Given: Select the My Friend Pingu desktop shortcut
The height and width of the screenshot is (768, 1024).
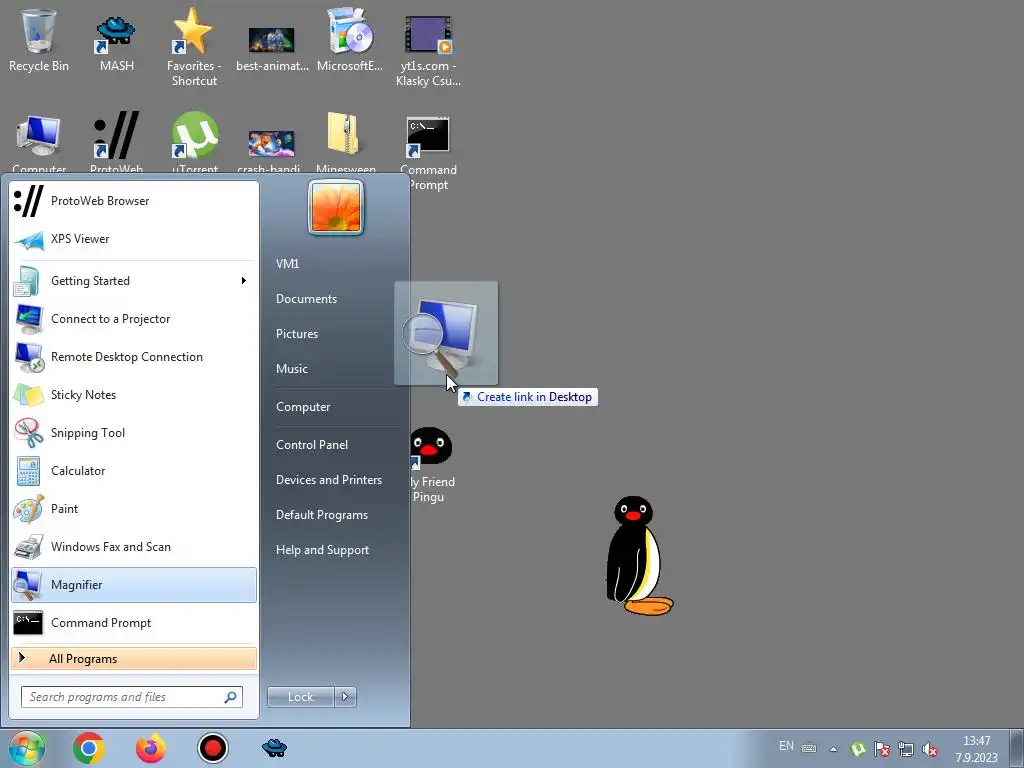Looking at the screenshot, I should (430, 465).
